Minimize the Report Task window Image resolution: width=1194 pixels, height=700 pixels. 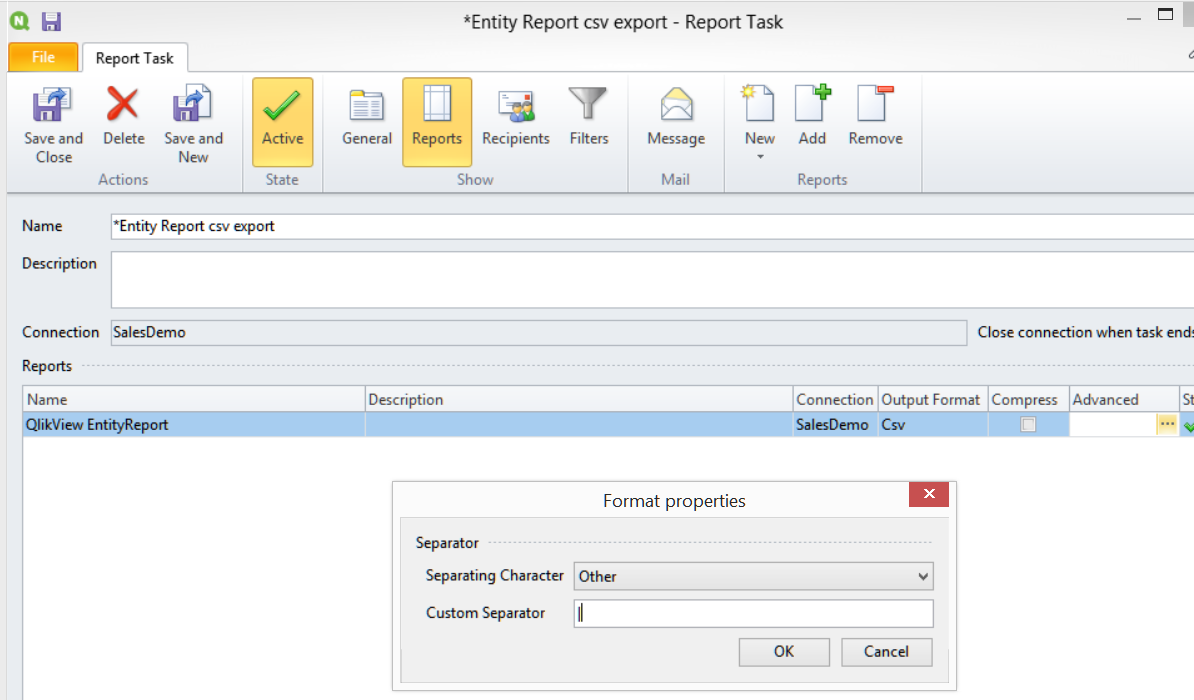pyautogui.click(x=1133, y=17)
